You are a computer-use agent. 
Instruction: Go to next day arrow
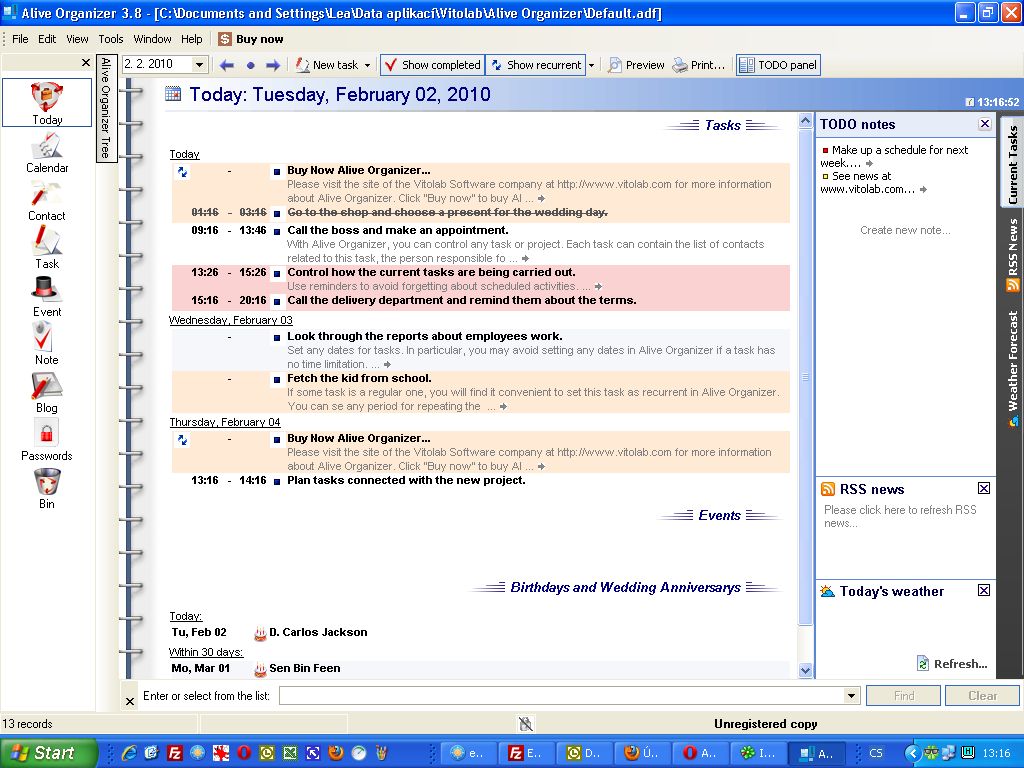pos(273,65)
